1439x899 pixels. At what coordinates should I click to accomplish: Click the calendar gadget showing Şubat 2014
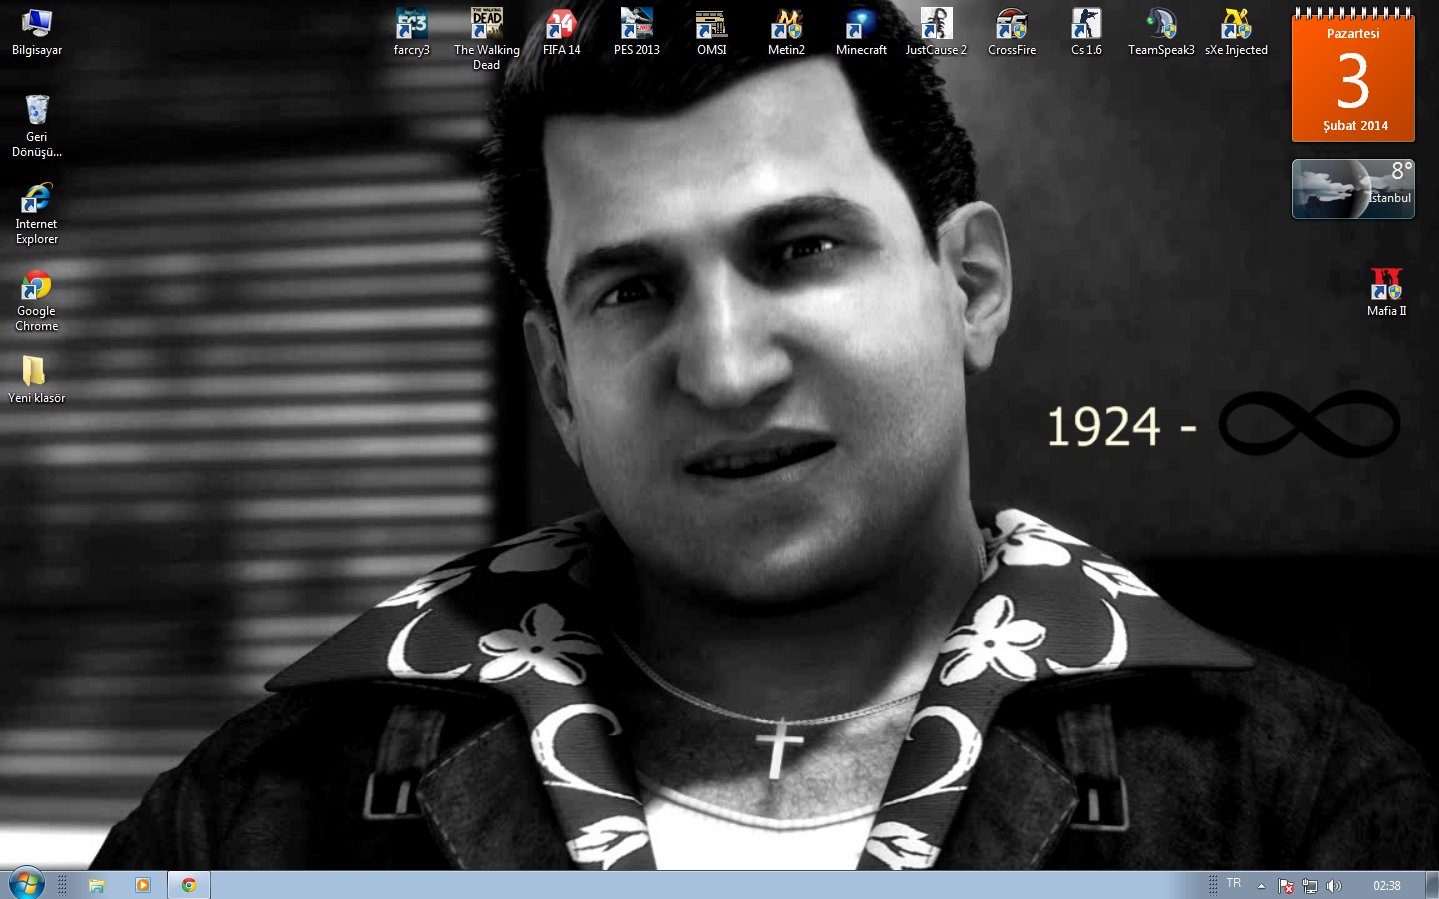[1353, 76]
